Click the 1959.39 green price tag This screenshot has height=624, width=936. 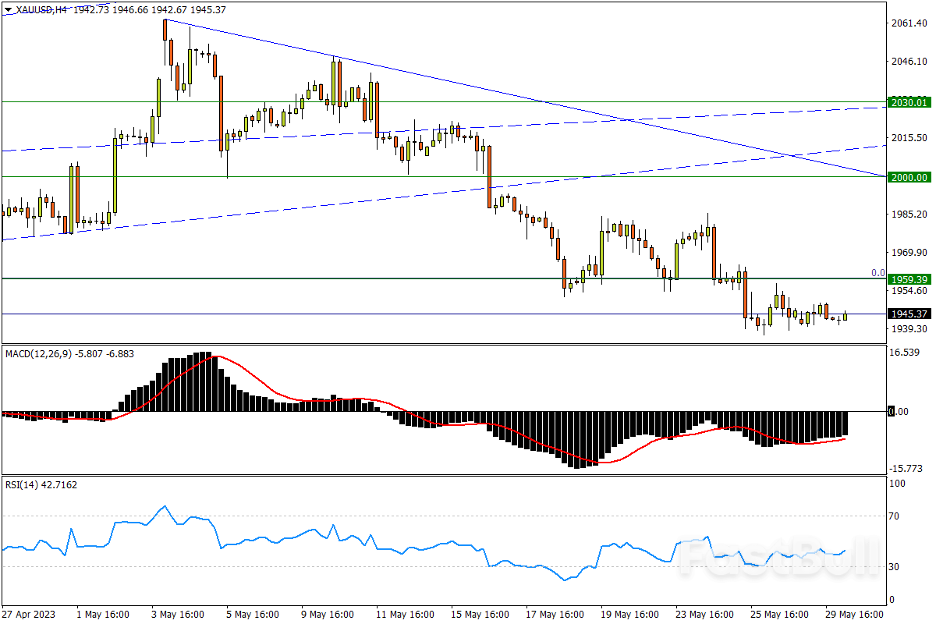(909, 279)
